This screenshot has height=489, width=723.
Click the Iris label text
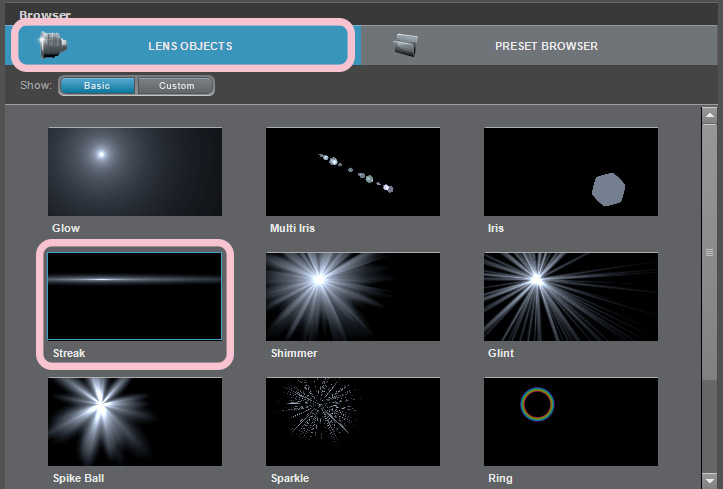coord(496,228)
